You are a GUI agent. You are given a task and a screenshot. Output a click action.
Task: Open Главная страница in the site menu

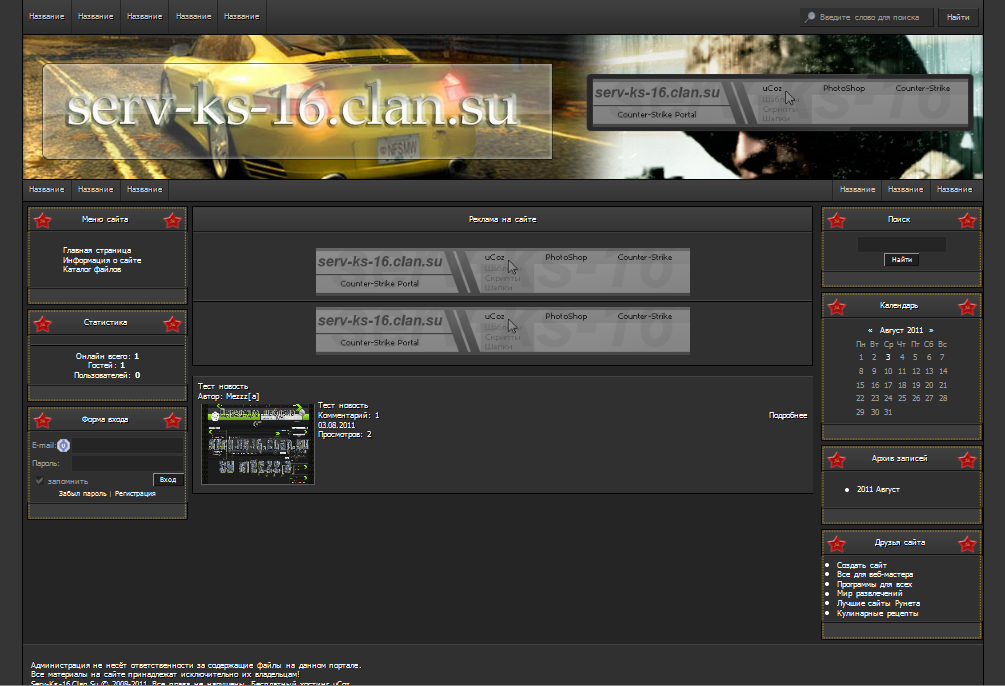(x=97, y=250)
